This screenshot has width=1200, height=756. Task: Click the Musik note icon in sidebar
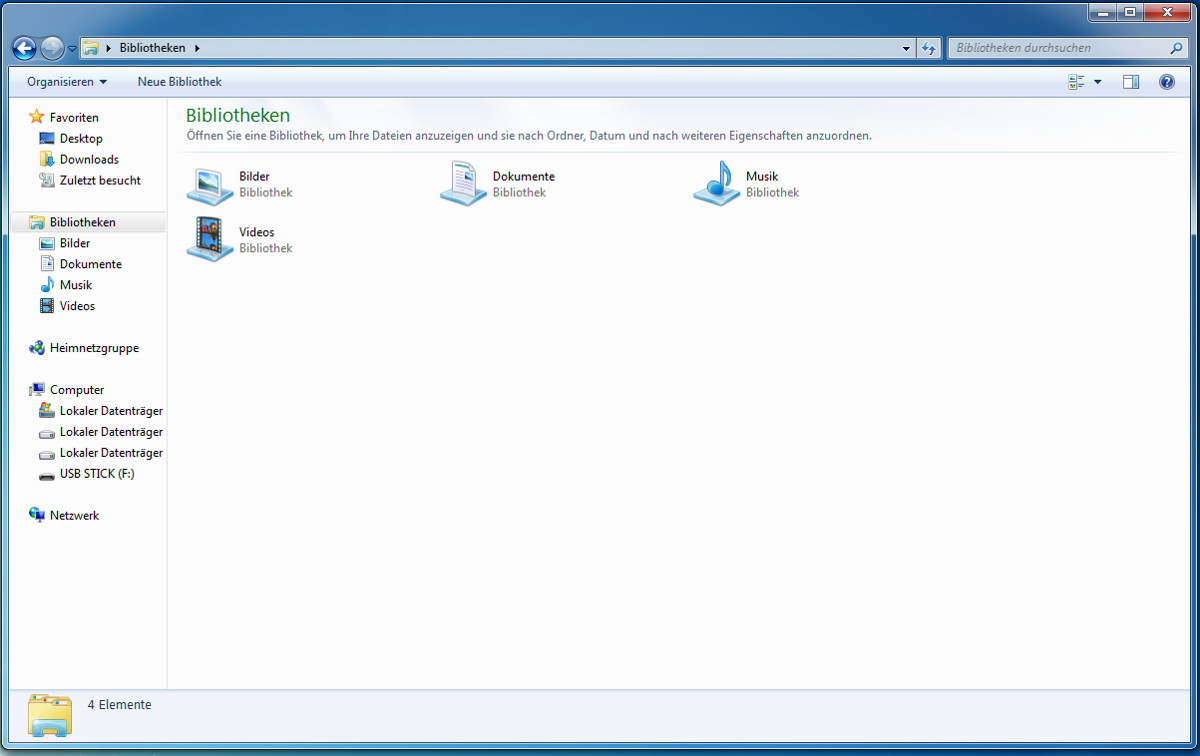(46, 285)
